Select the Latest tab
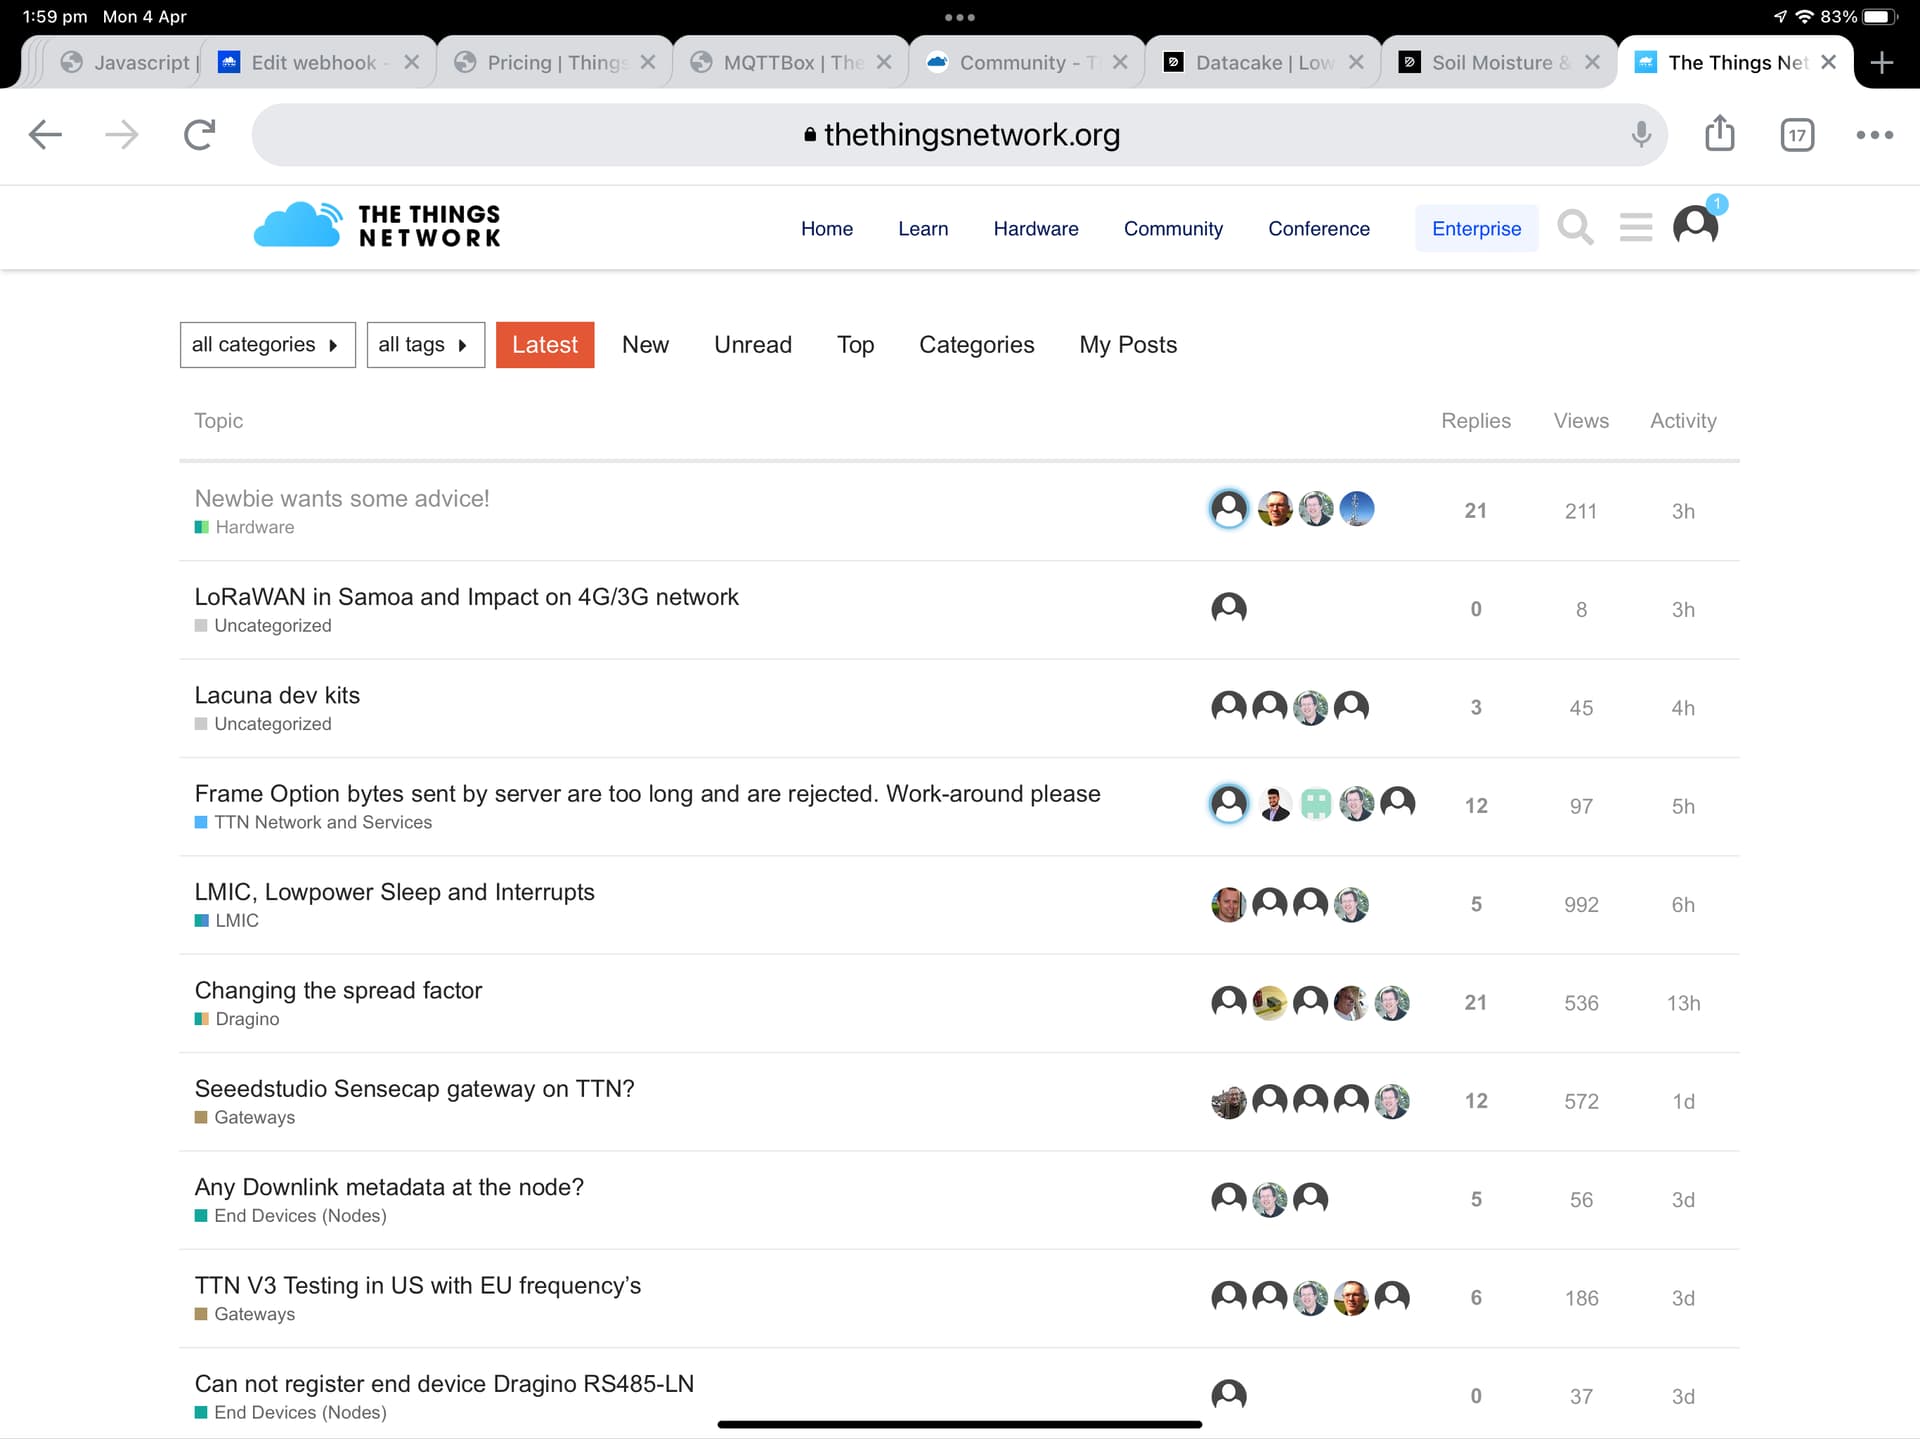The image size is (1920, 1439). 545,345
